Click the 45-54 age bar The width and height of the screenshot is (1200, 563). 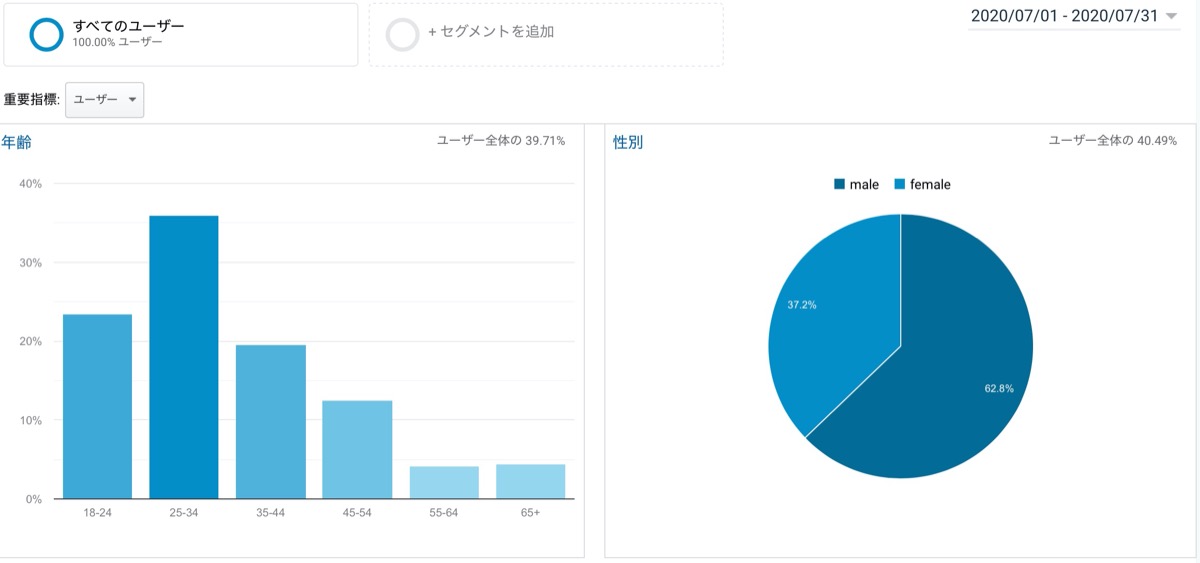coord(357,449)
